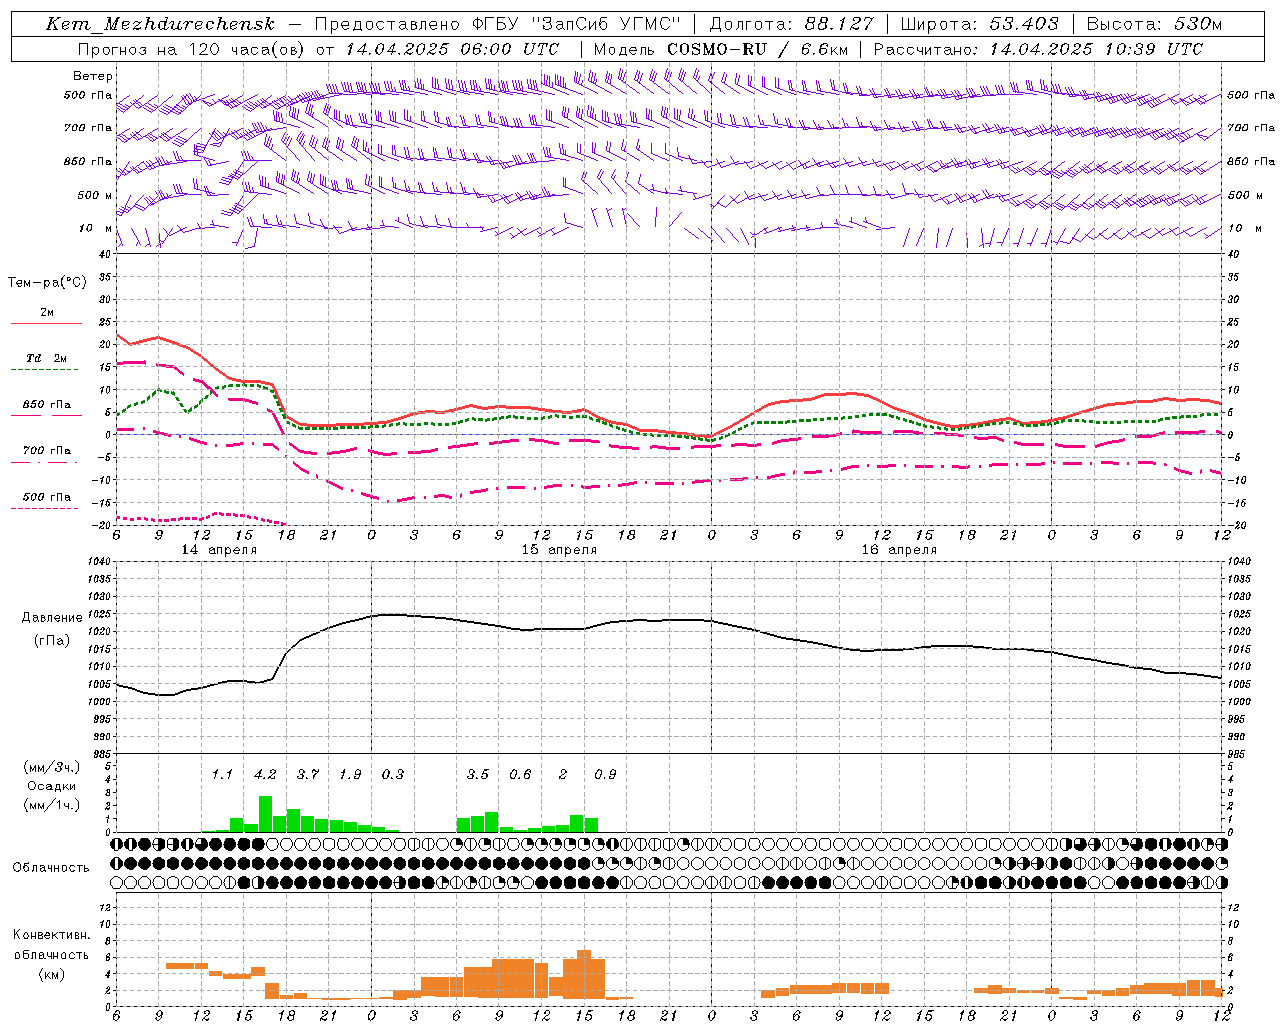Click the "Облачность" cloud cover label

point(51,868)
